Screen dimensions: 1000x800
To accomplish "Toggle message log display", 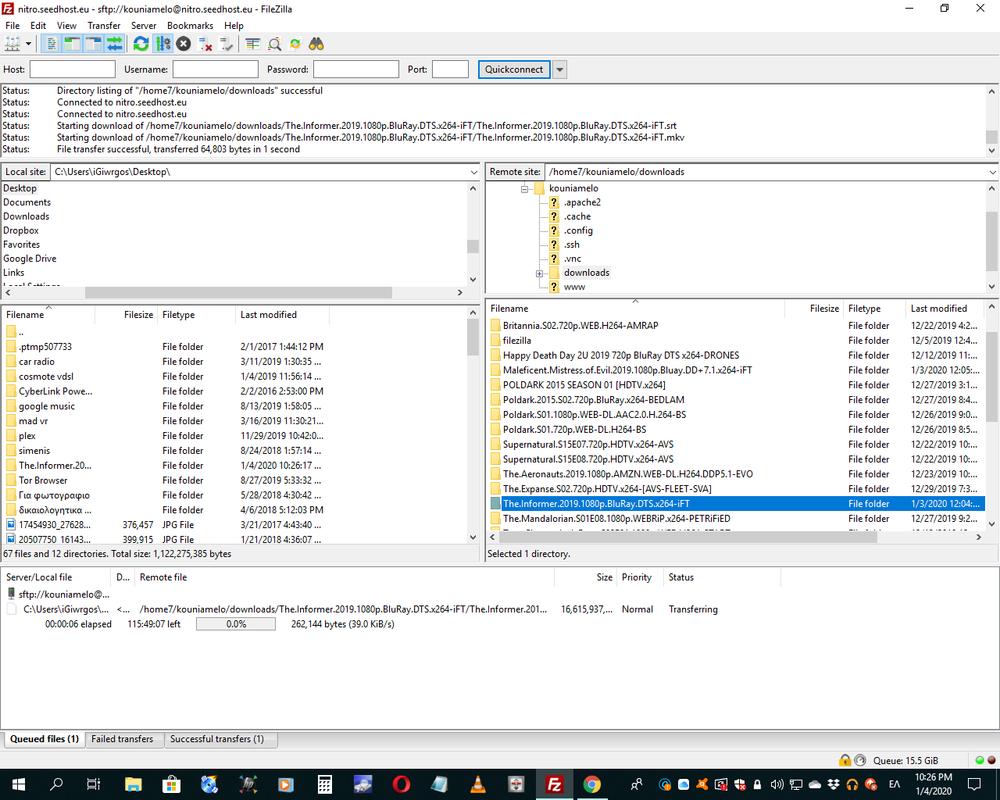I will coord(51,44).
